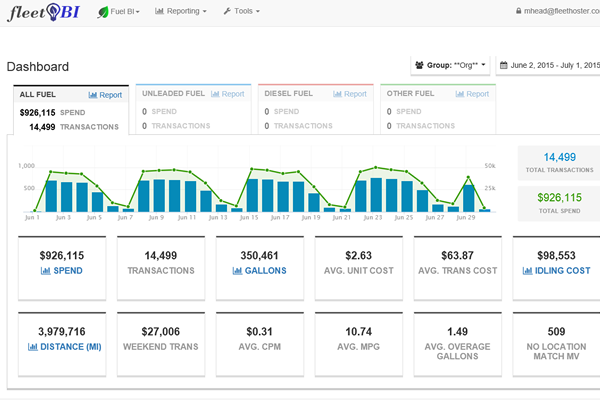Click the chart icon in the Unleaded Fuel tab
This screenshot has width=600, height=400.
pyautogui.click(x=215, y=94)
